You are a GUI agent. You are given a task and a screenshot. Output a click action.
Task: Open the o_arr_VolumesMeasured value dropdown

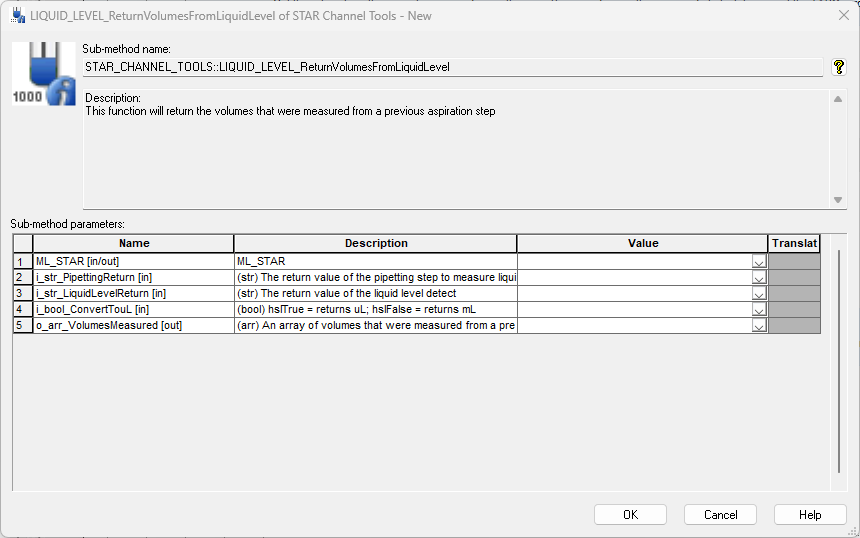tap(758, 326)
